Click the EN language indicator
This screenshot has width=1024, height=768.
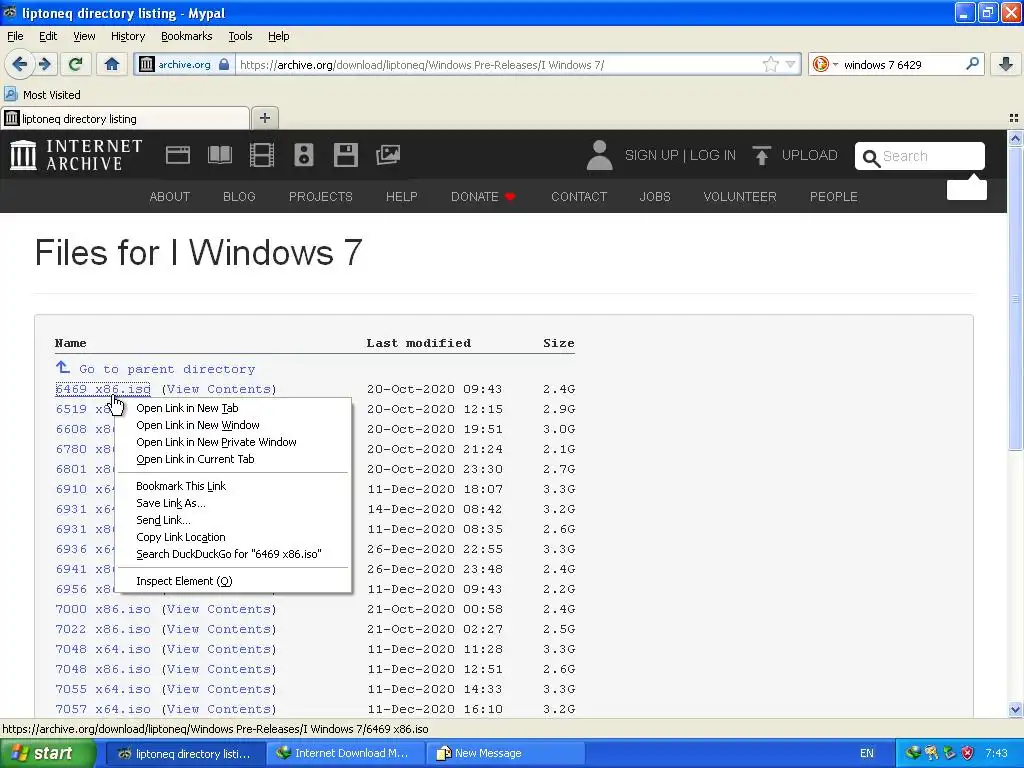point(867,753)
